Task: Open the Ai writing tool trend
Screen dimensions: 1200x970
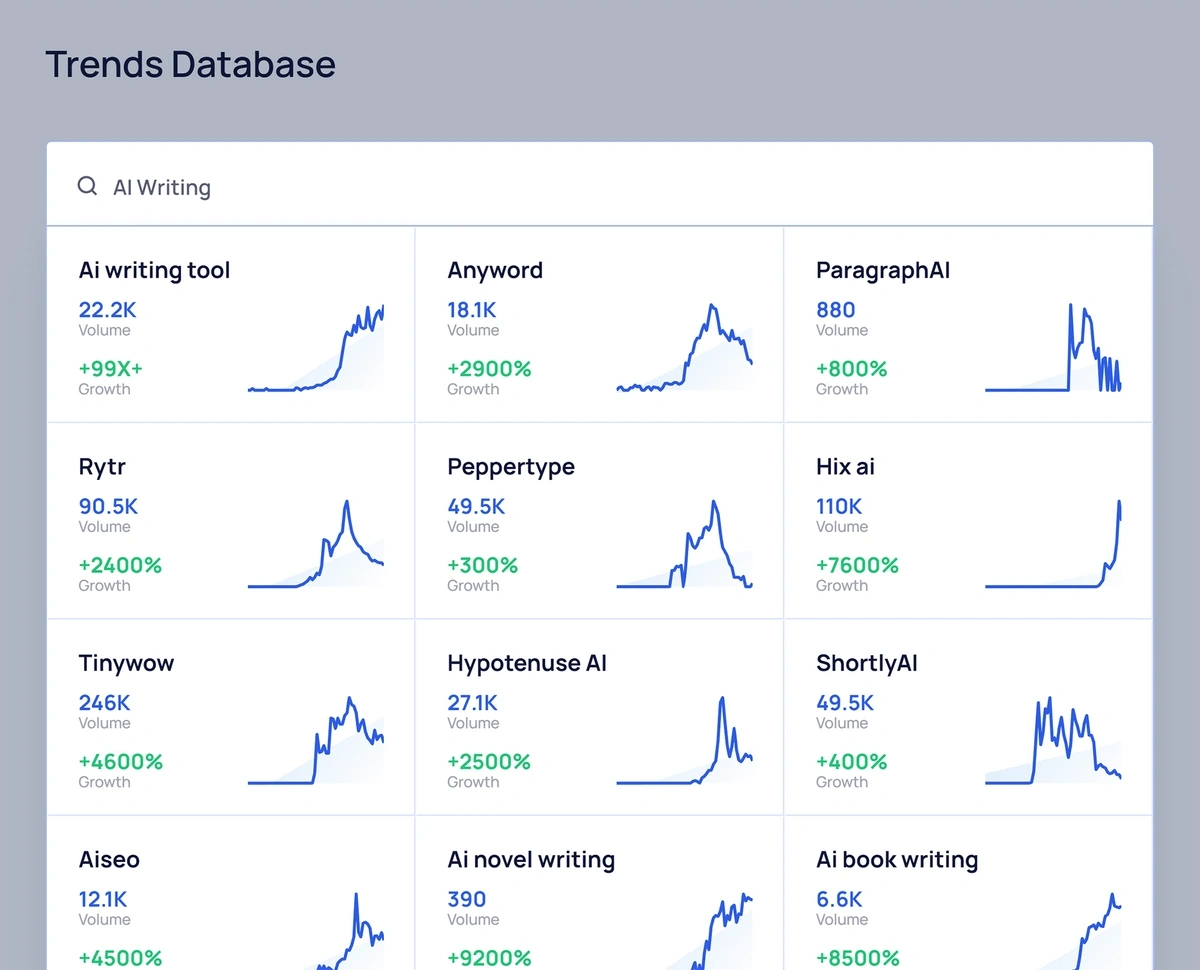Action: point(154,270)
